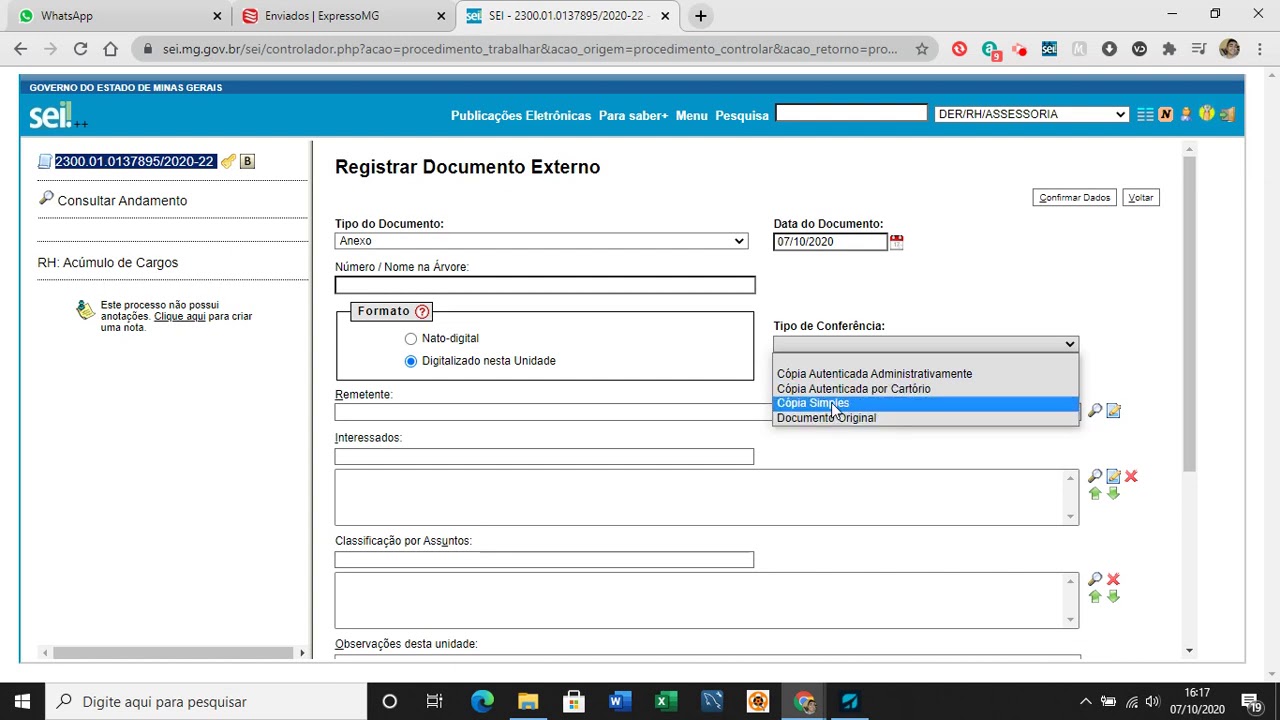1280x720 pixels.
Task: Focus the Interessados input field
Action: (x=544, y=457)
